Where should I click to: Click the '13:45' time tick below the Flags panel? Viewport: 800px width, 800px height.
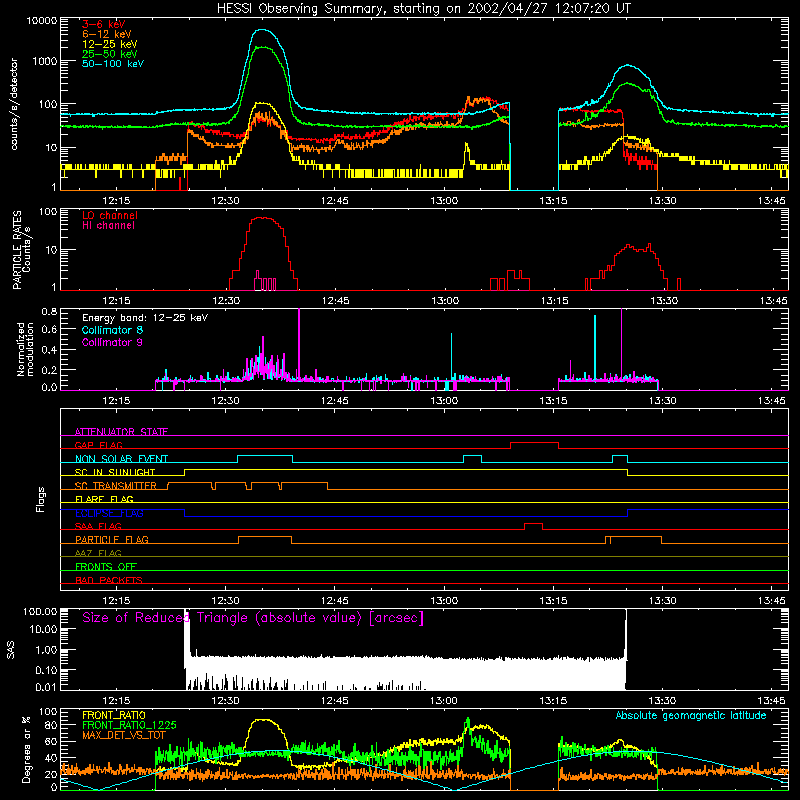pyautogui.click(x=771, y=601)
